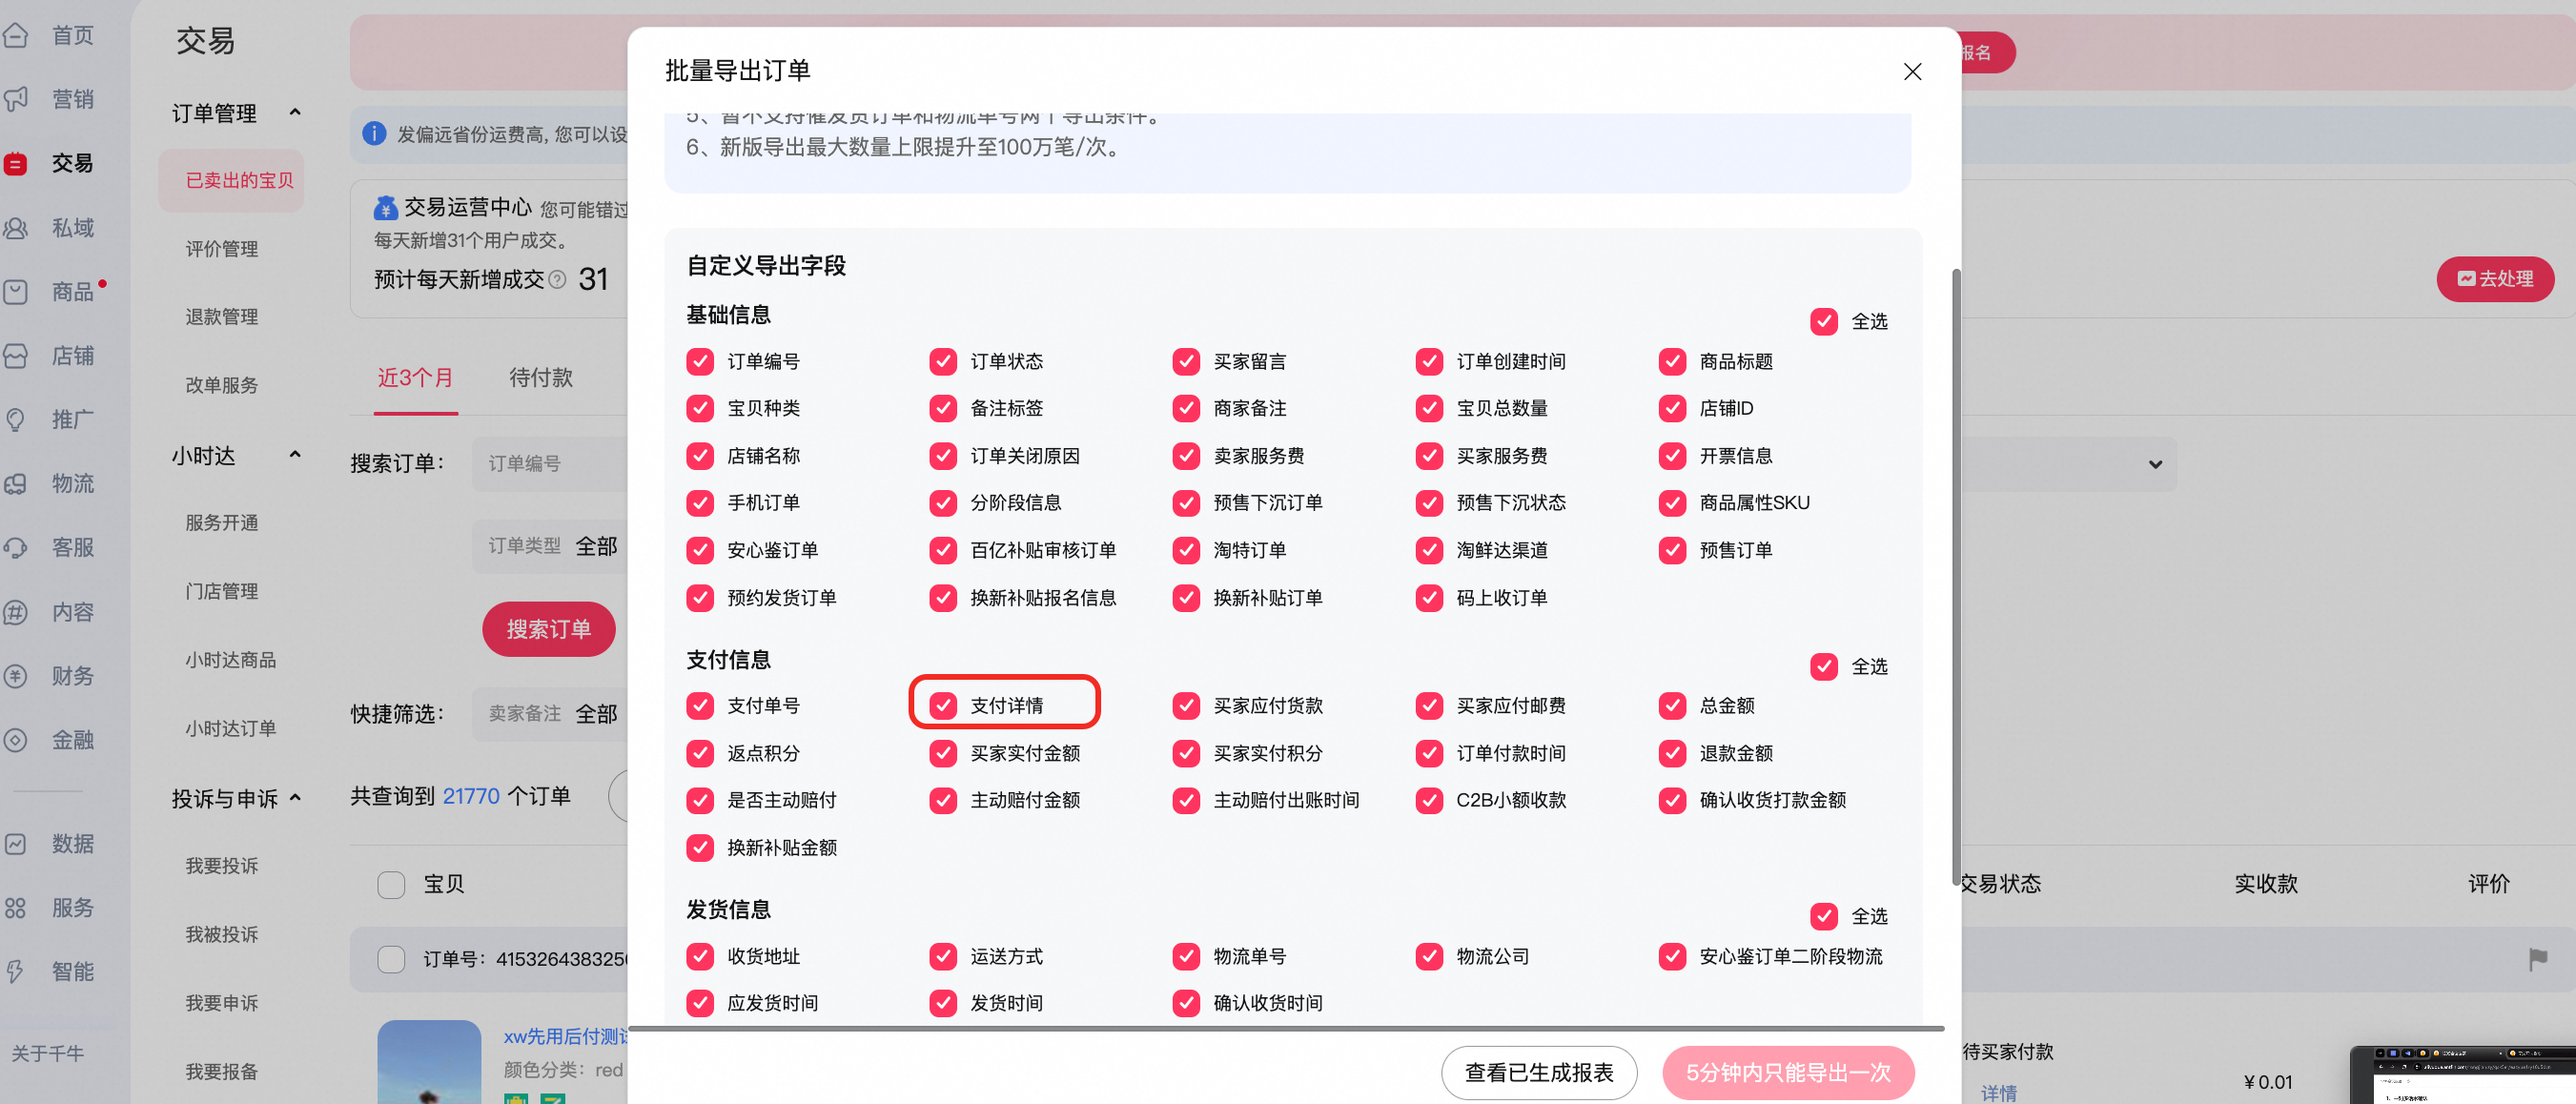The width and height of the screenshot is (2576, 1104).
Task: Click help icon beside 预计每天新增成交
Action: [558, 280]
